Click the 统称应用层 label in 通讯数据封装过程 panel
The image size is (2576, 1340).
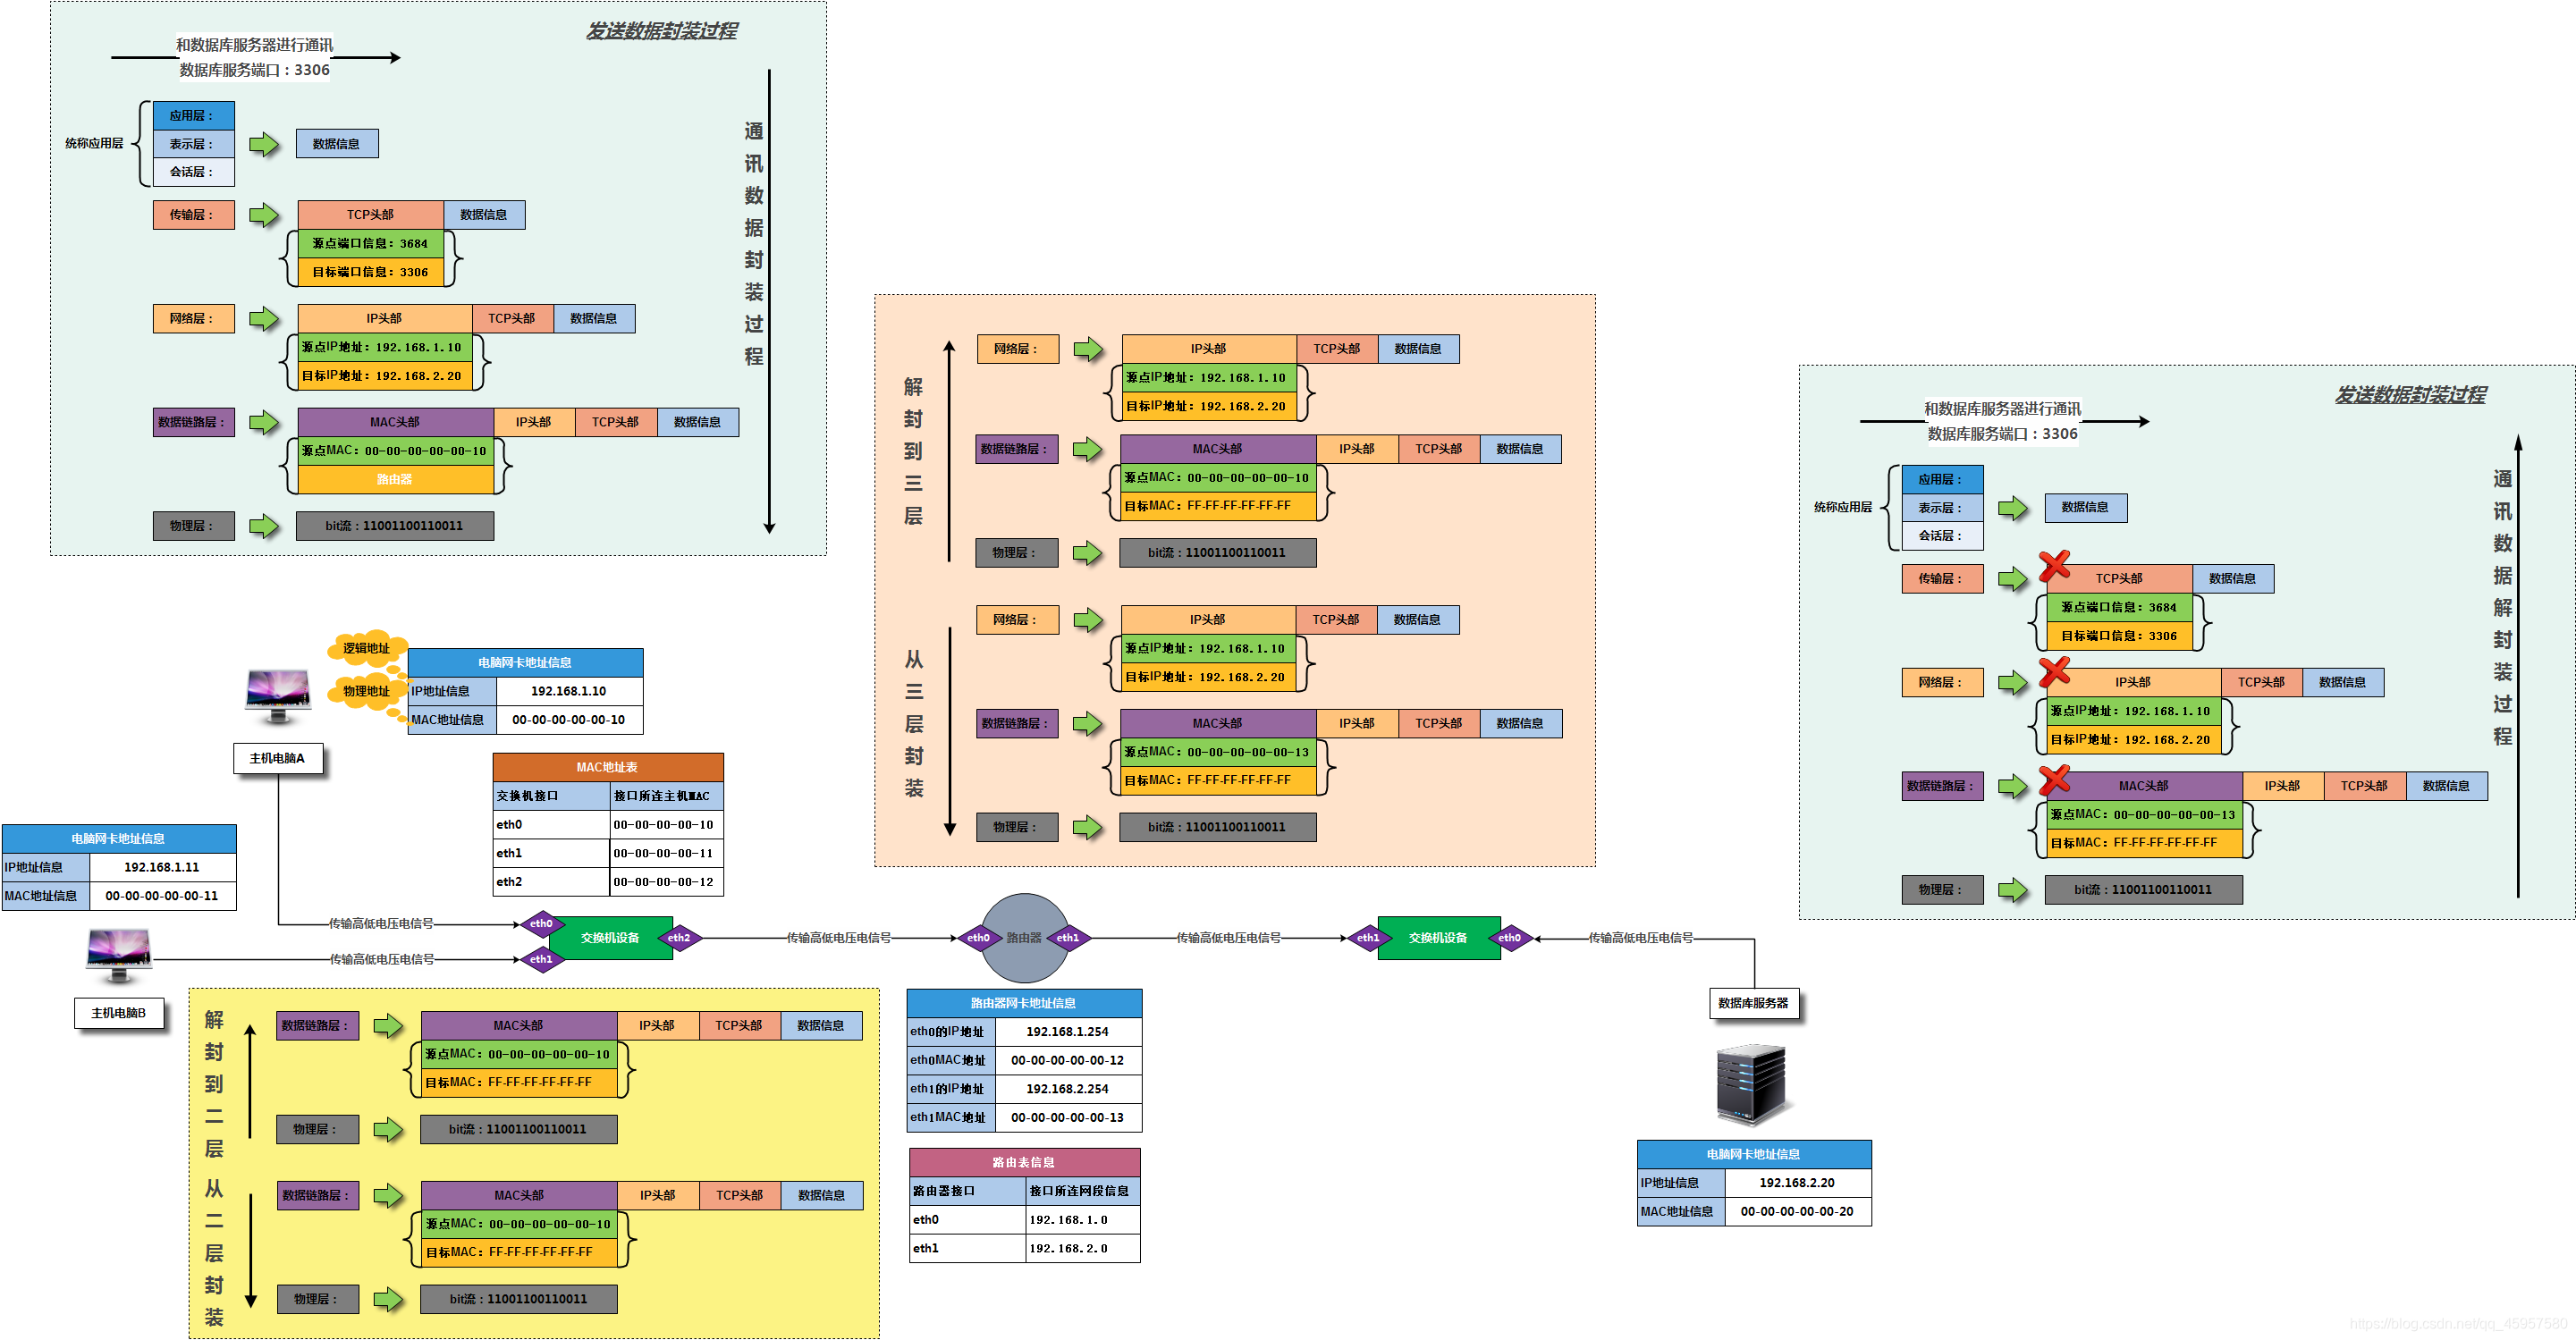pos(95,143)
